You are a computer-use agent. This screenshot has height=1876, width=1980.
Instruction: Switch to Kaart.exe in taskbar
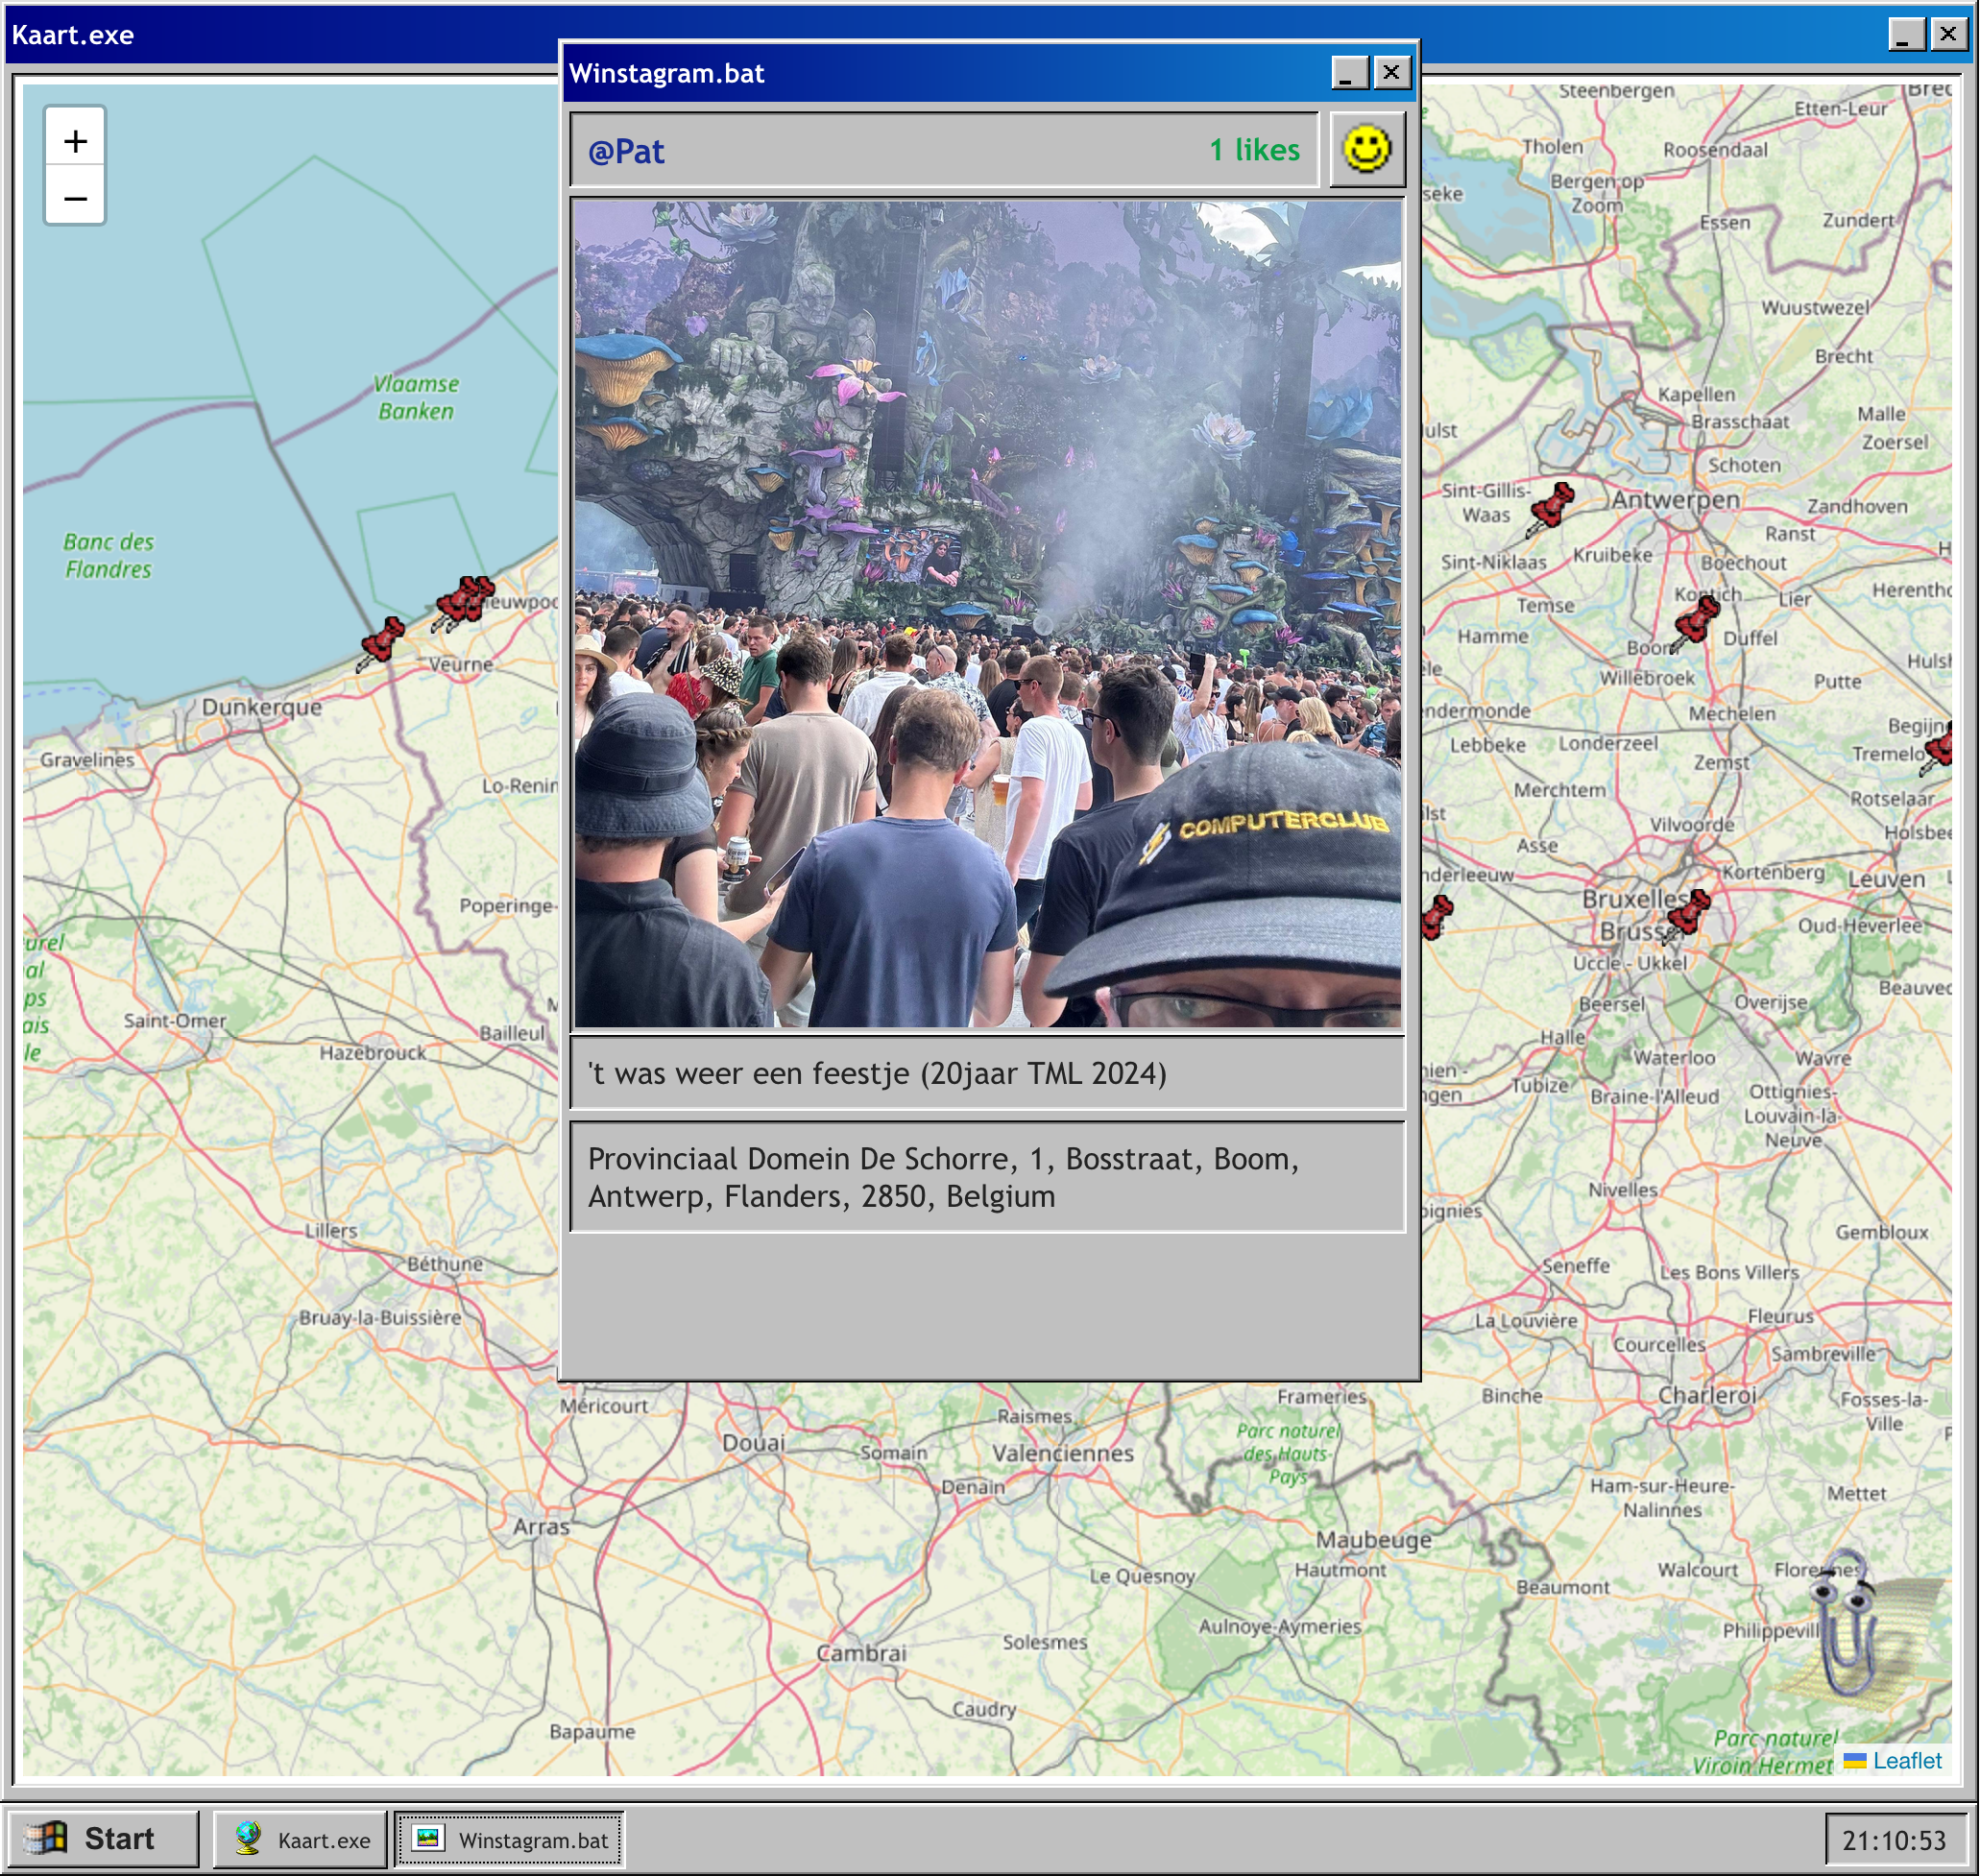tap(301, 1840)
